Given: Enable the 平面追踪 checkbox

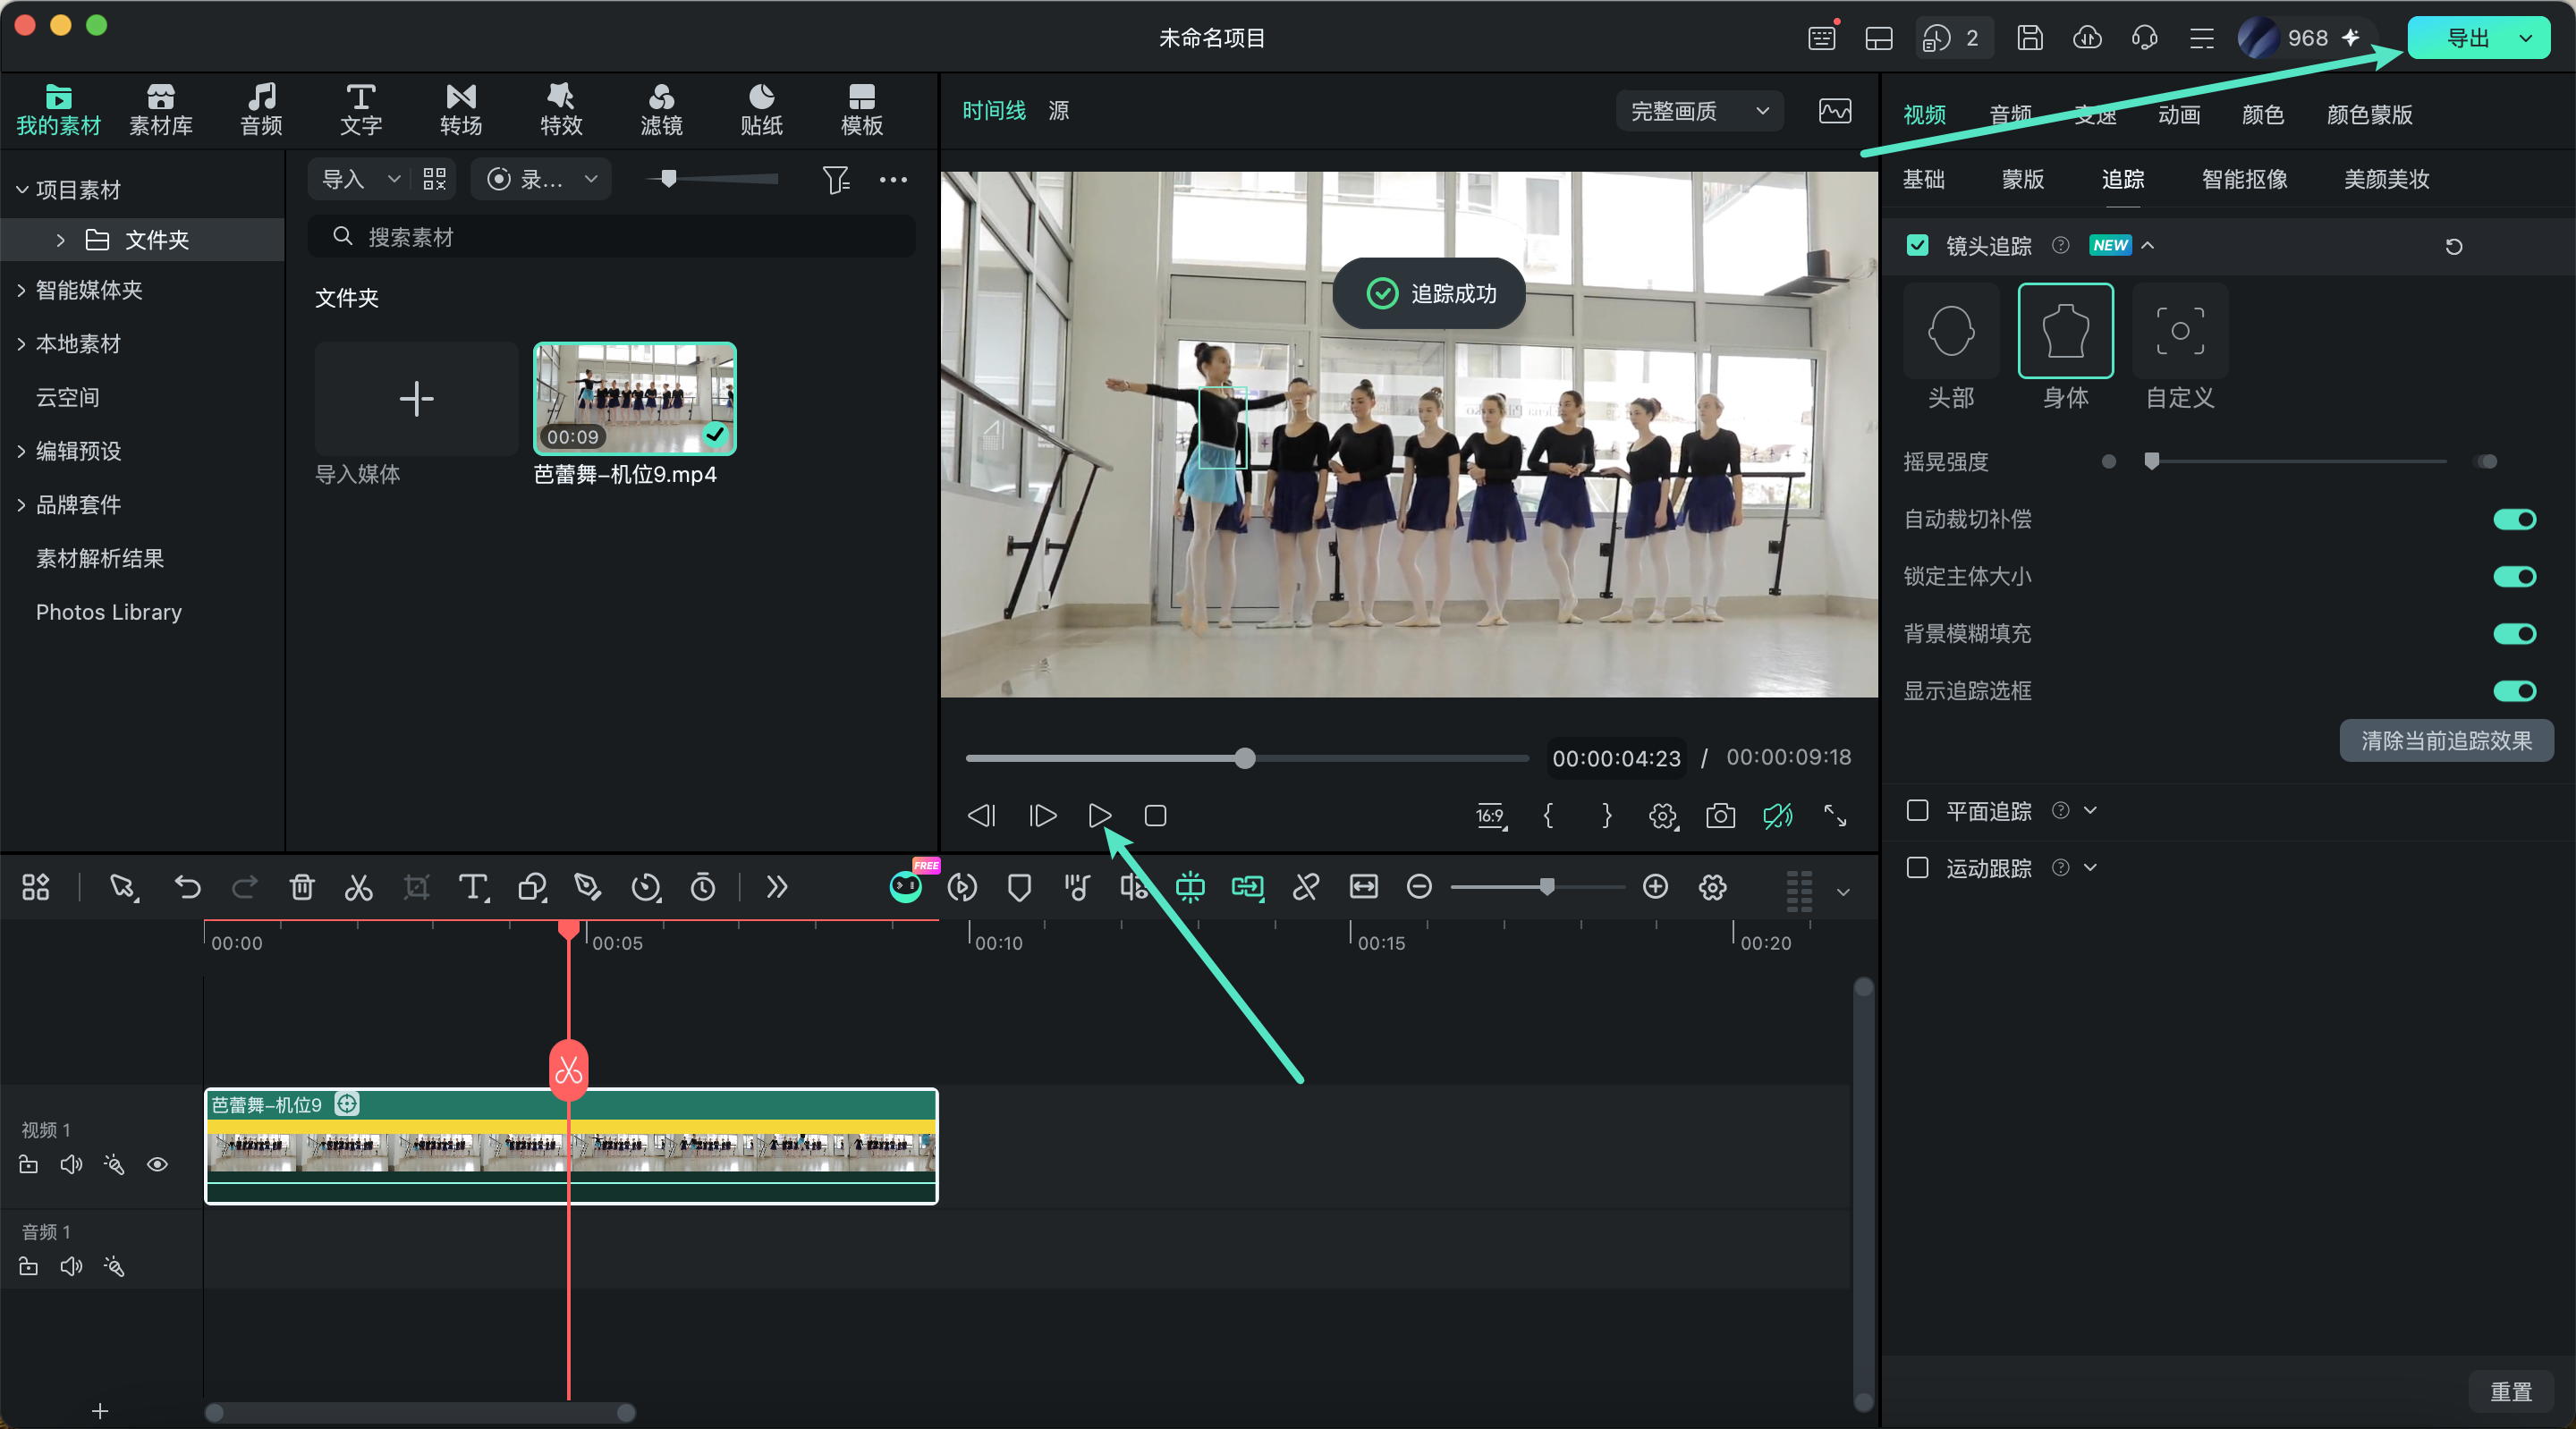Looking at the screenshot, I should click(1917, 810).
